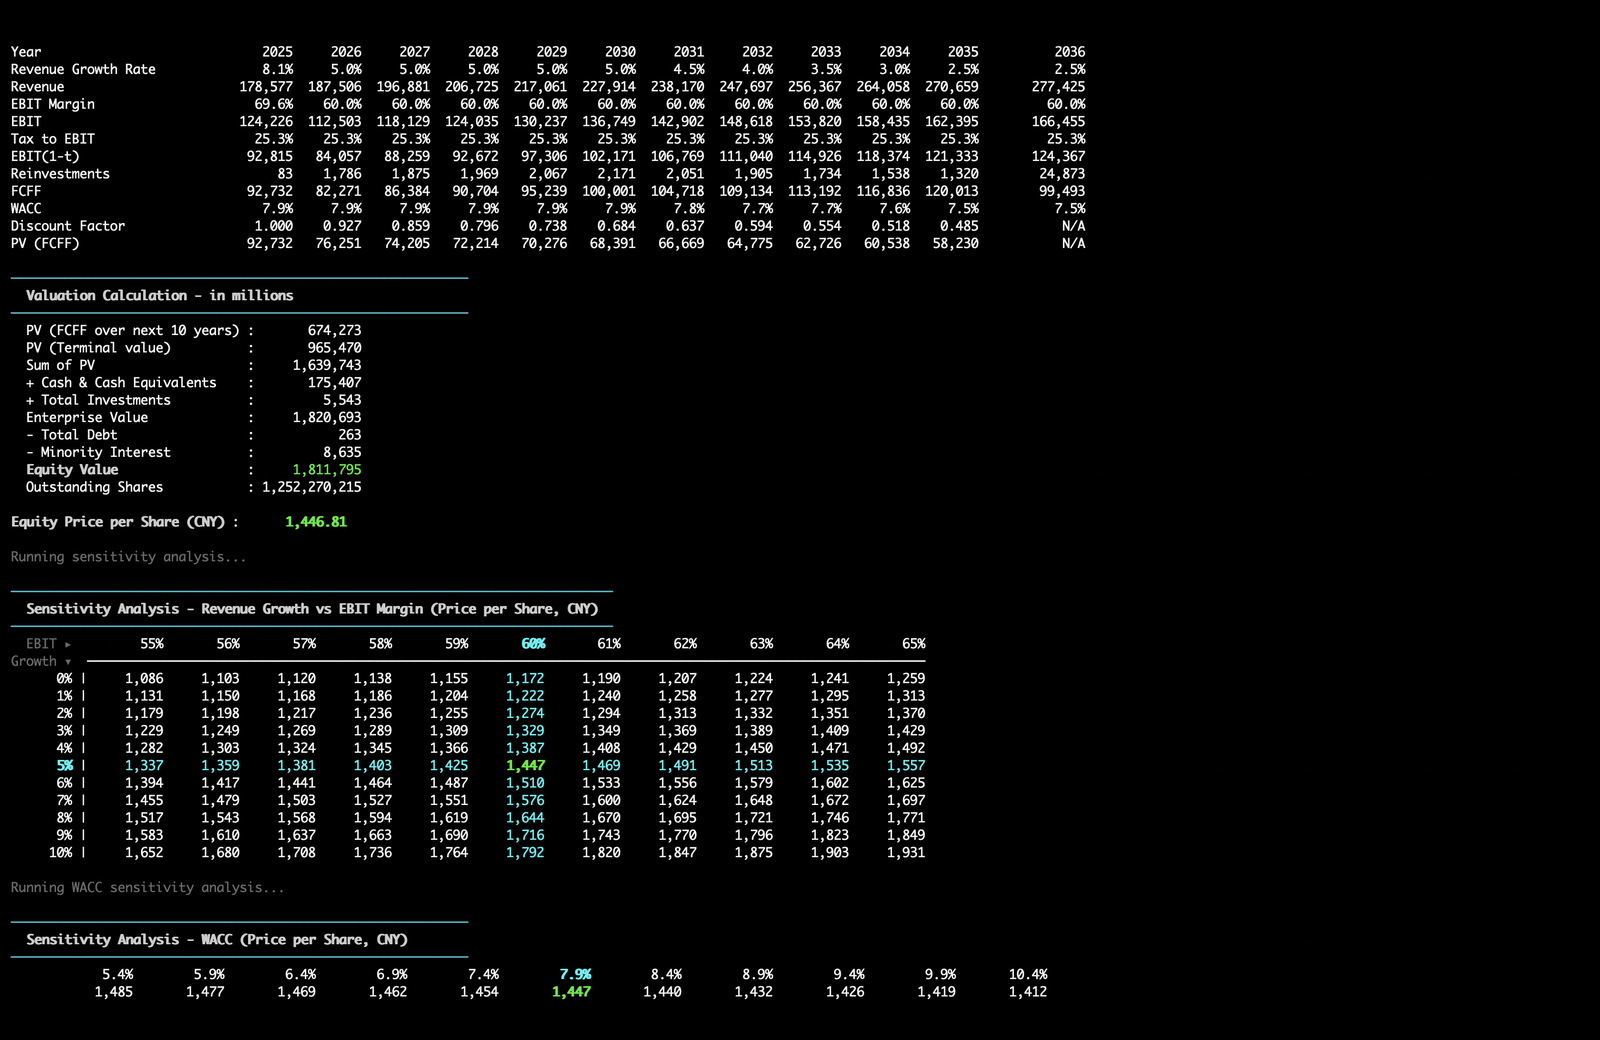
Task: Click PV (FCFF) value '58,230' for 2035
Action: coord(955,243)
